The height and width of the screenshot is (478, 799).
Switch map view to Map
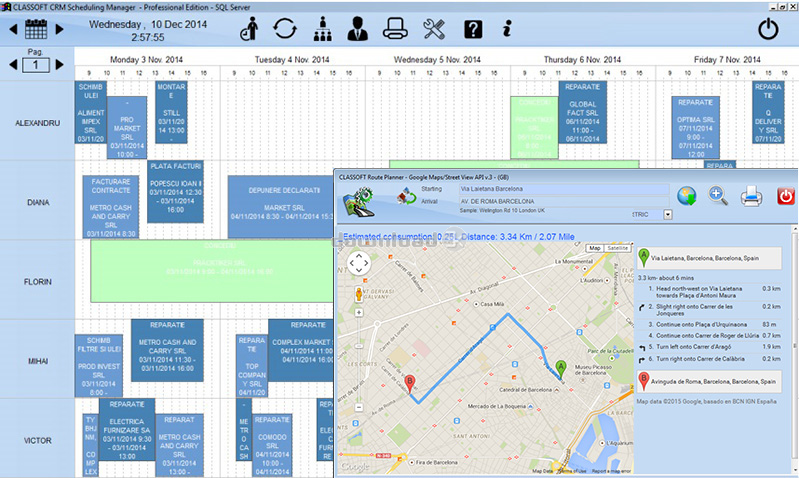click(595, 248)
